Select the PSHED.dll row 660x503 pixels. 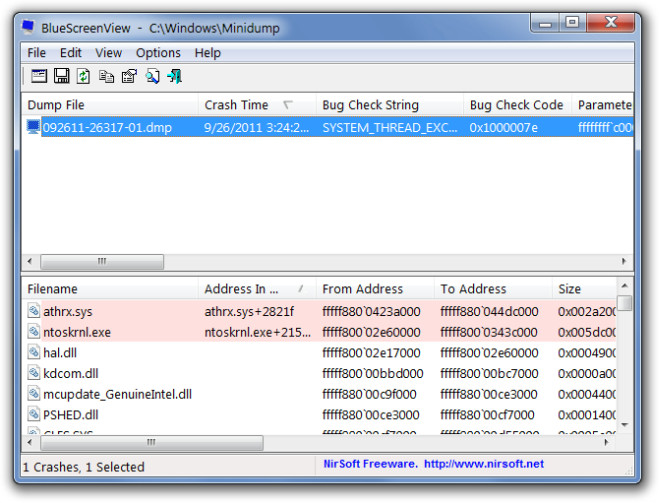point(319,414)
